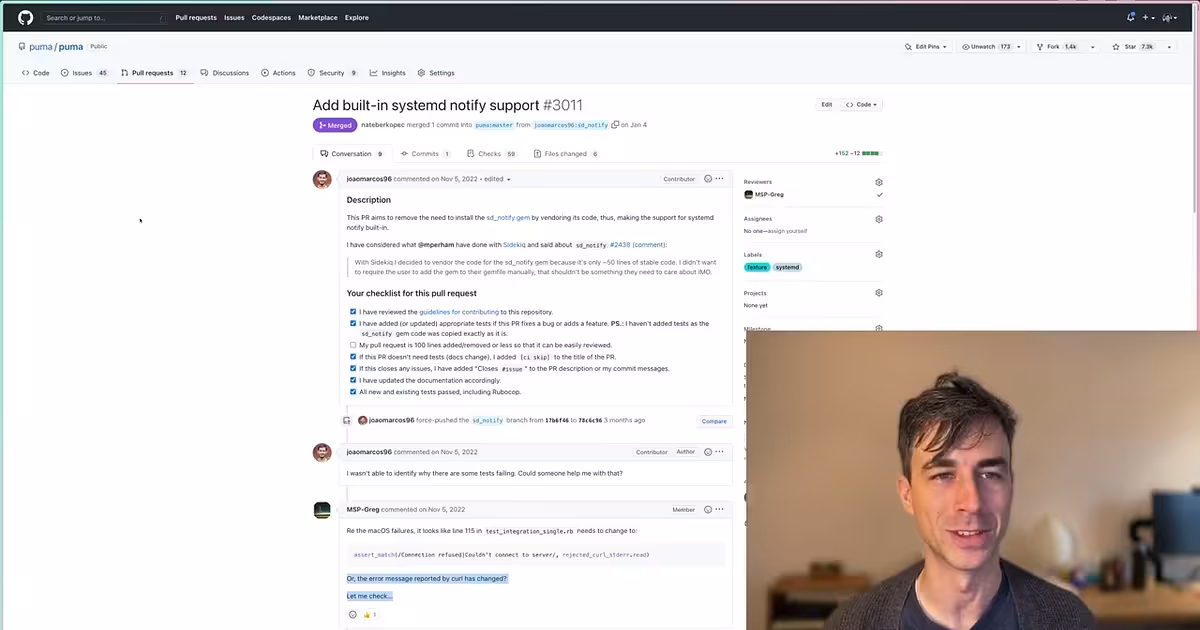The width and height of the screenshot is (1200, 630).
Task: Expand the Code dropdown beside Edit
Action: click(862, 104)
